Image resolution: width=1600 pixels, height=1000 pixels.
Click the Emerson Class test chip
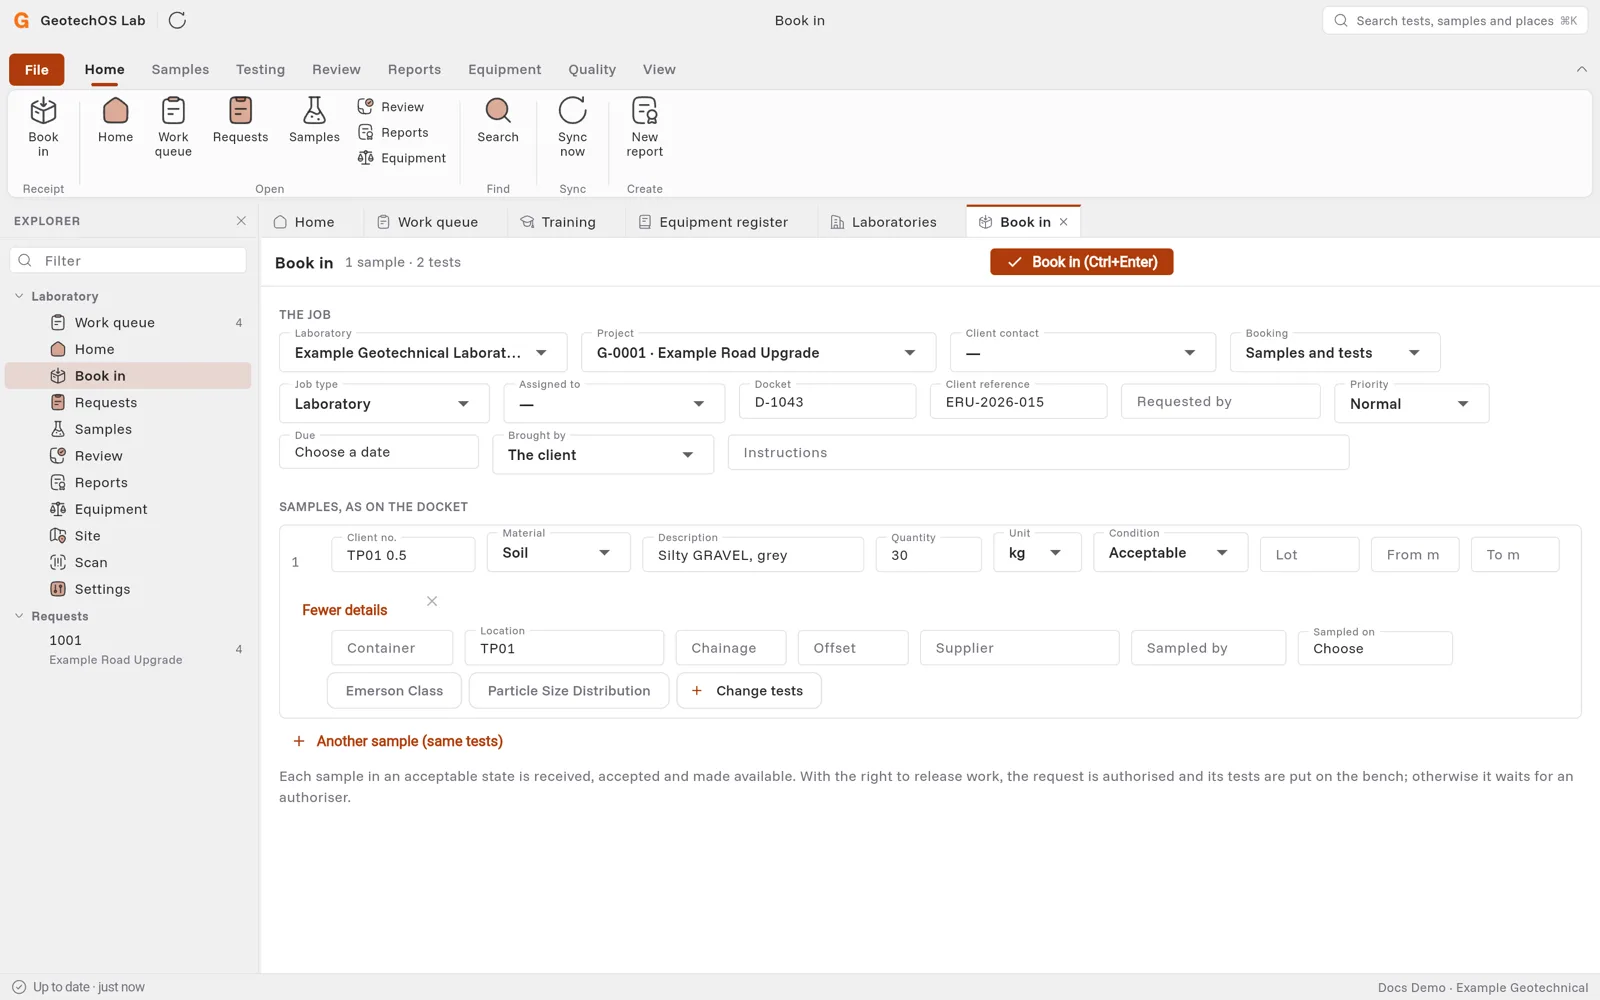394,691
